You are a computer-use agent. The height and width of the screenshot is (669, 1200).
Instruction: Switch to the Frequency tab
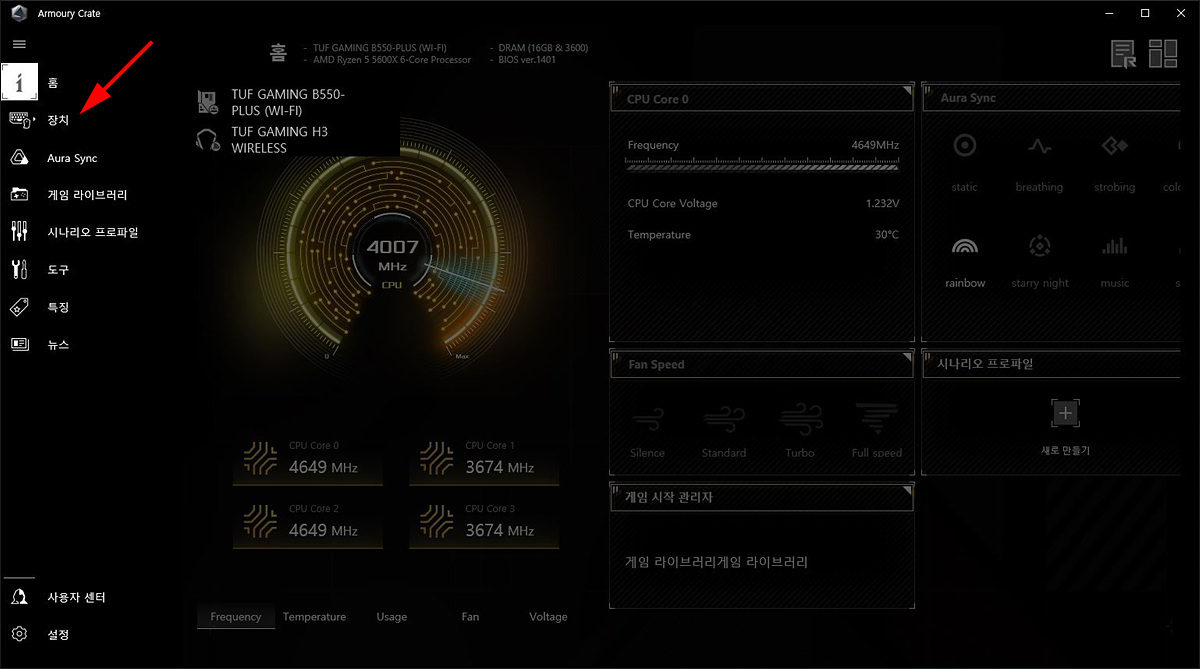[x=236, y=617]
